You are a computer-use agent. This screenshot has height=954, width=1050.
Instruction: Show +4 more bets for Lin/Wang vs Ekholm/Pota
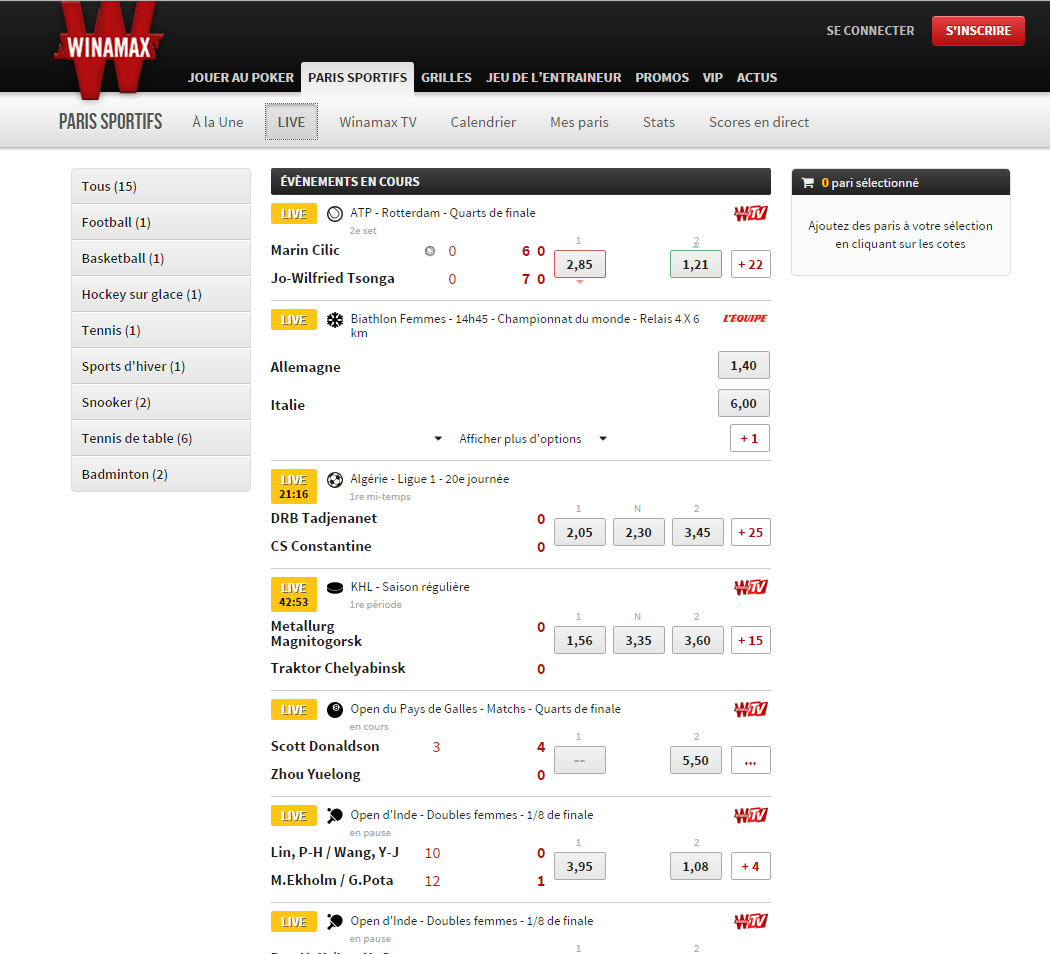750,866
